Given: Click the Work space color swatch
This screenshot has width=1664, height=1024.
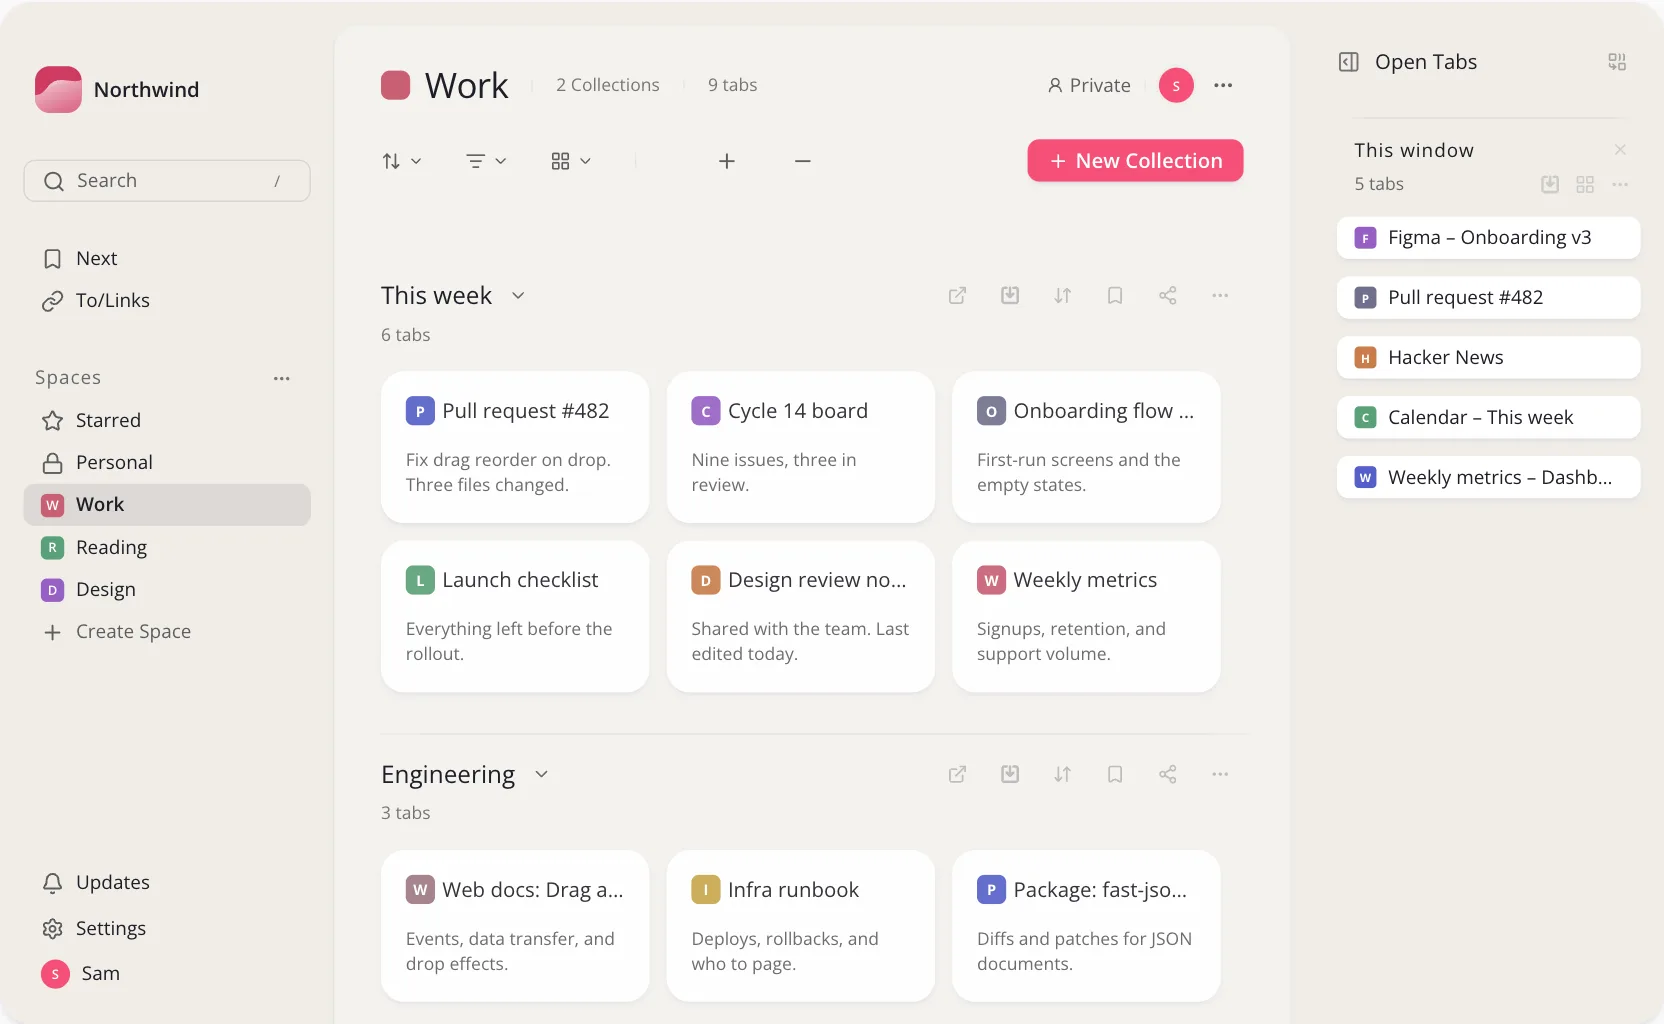Looking at the screenshot, I should (396, 85).
